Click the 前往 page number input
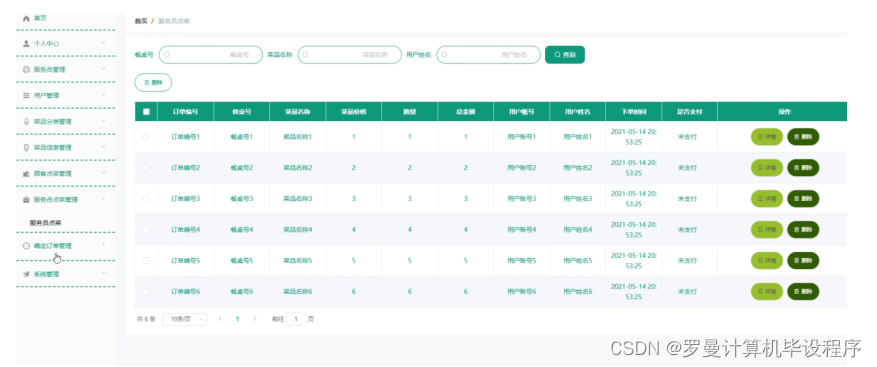877x367 pixels. coord(296,319)
